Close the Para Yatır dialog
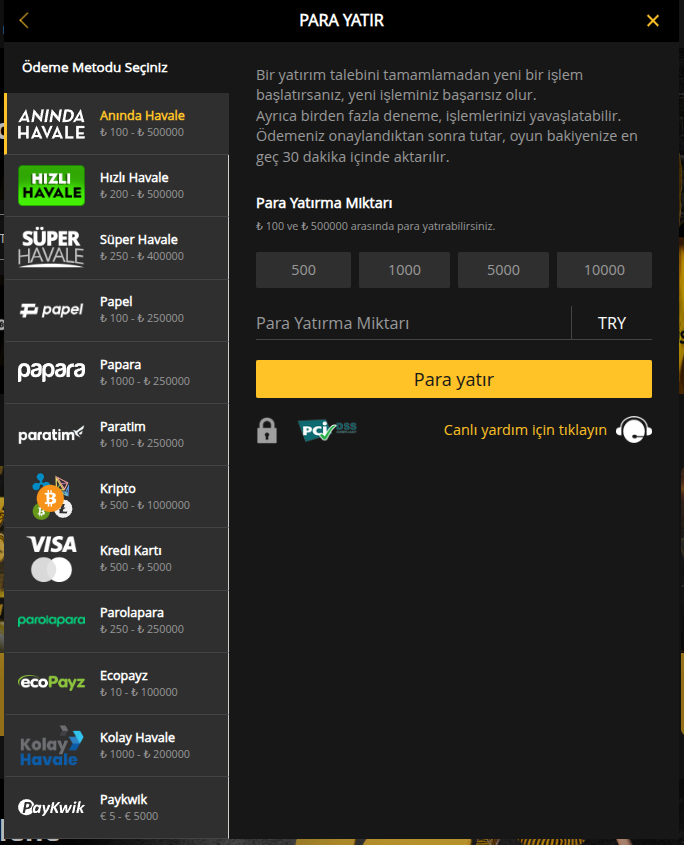The width and height of the screenshot is (684, 845). (x=652, y=20)
